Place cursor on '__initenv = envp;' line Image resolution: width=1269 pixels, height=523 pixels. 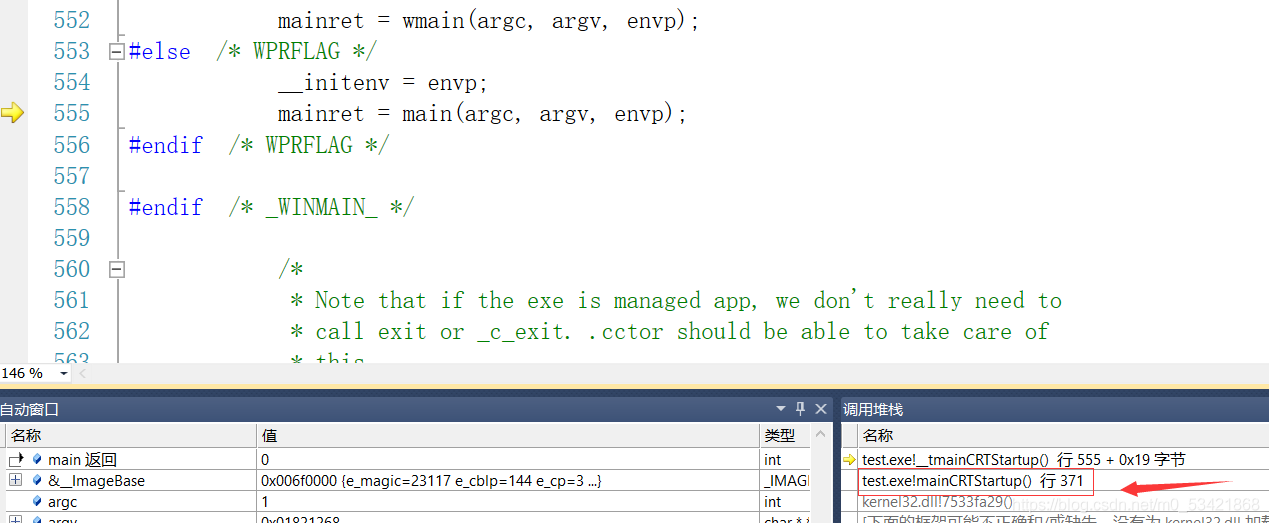pos(382,82)
